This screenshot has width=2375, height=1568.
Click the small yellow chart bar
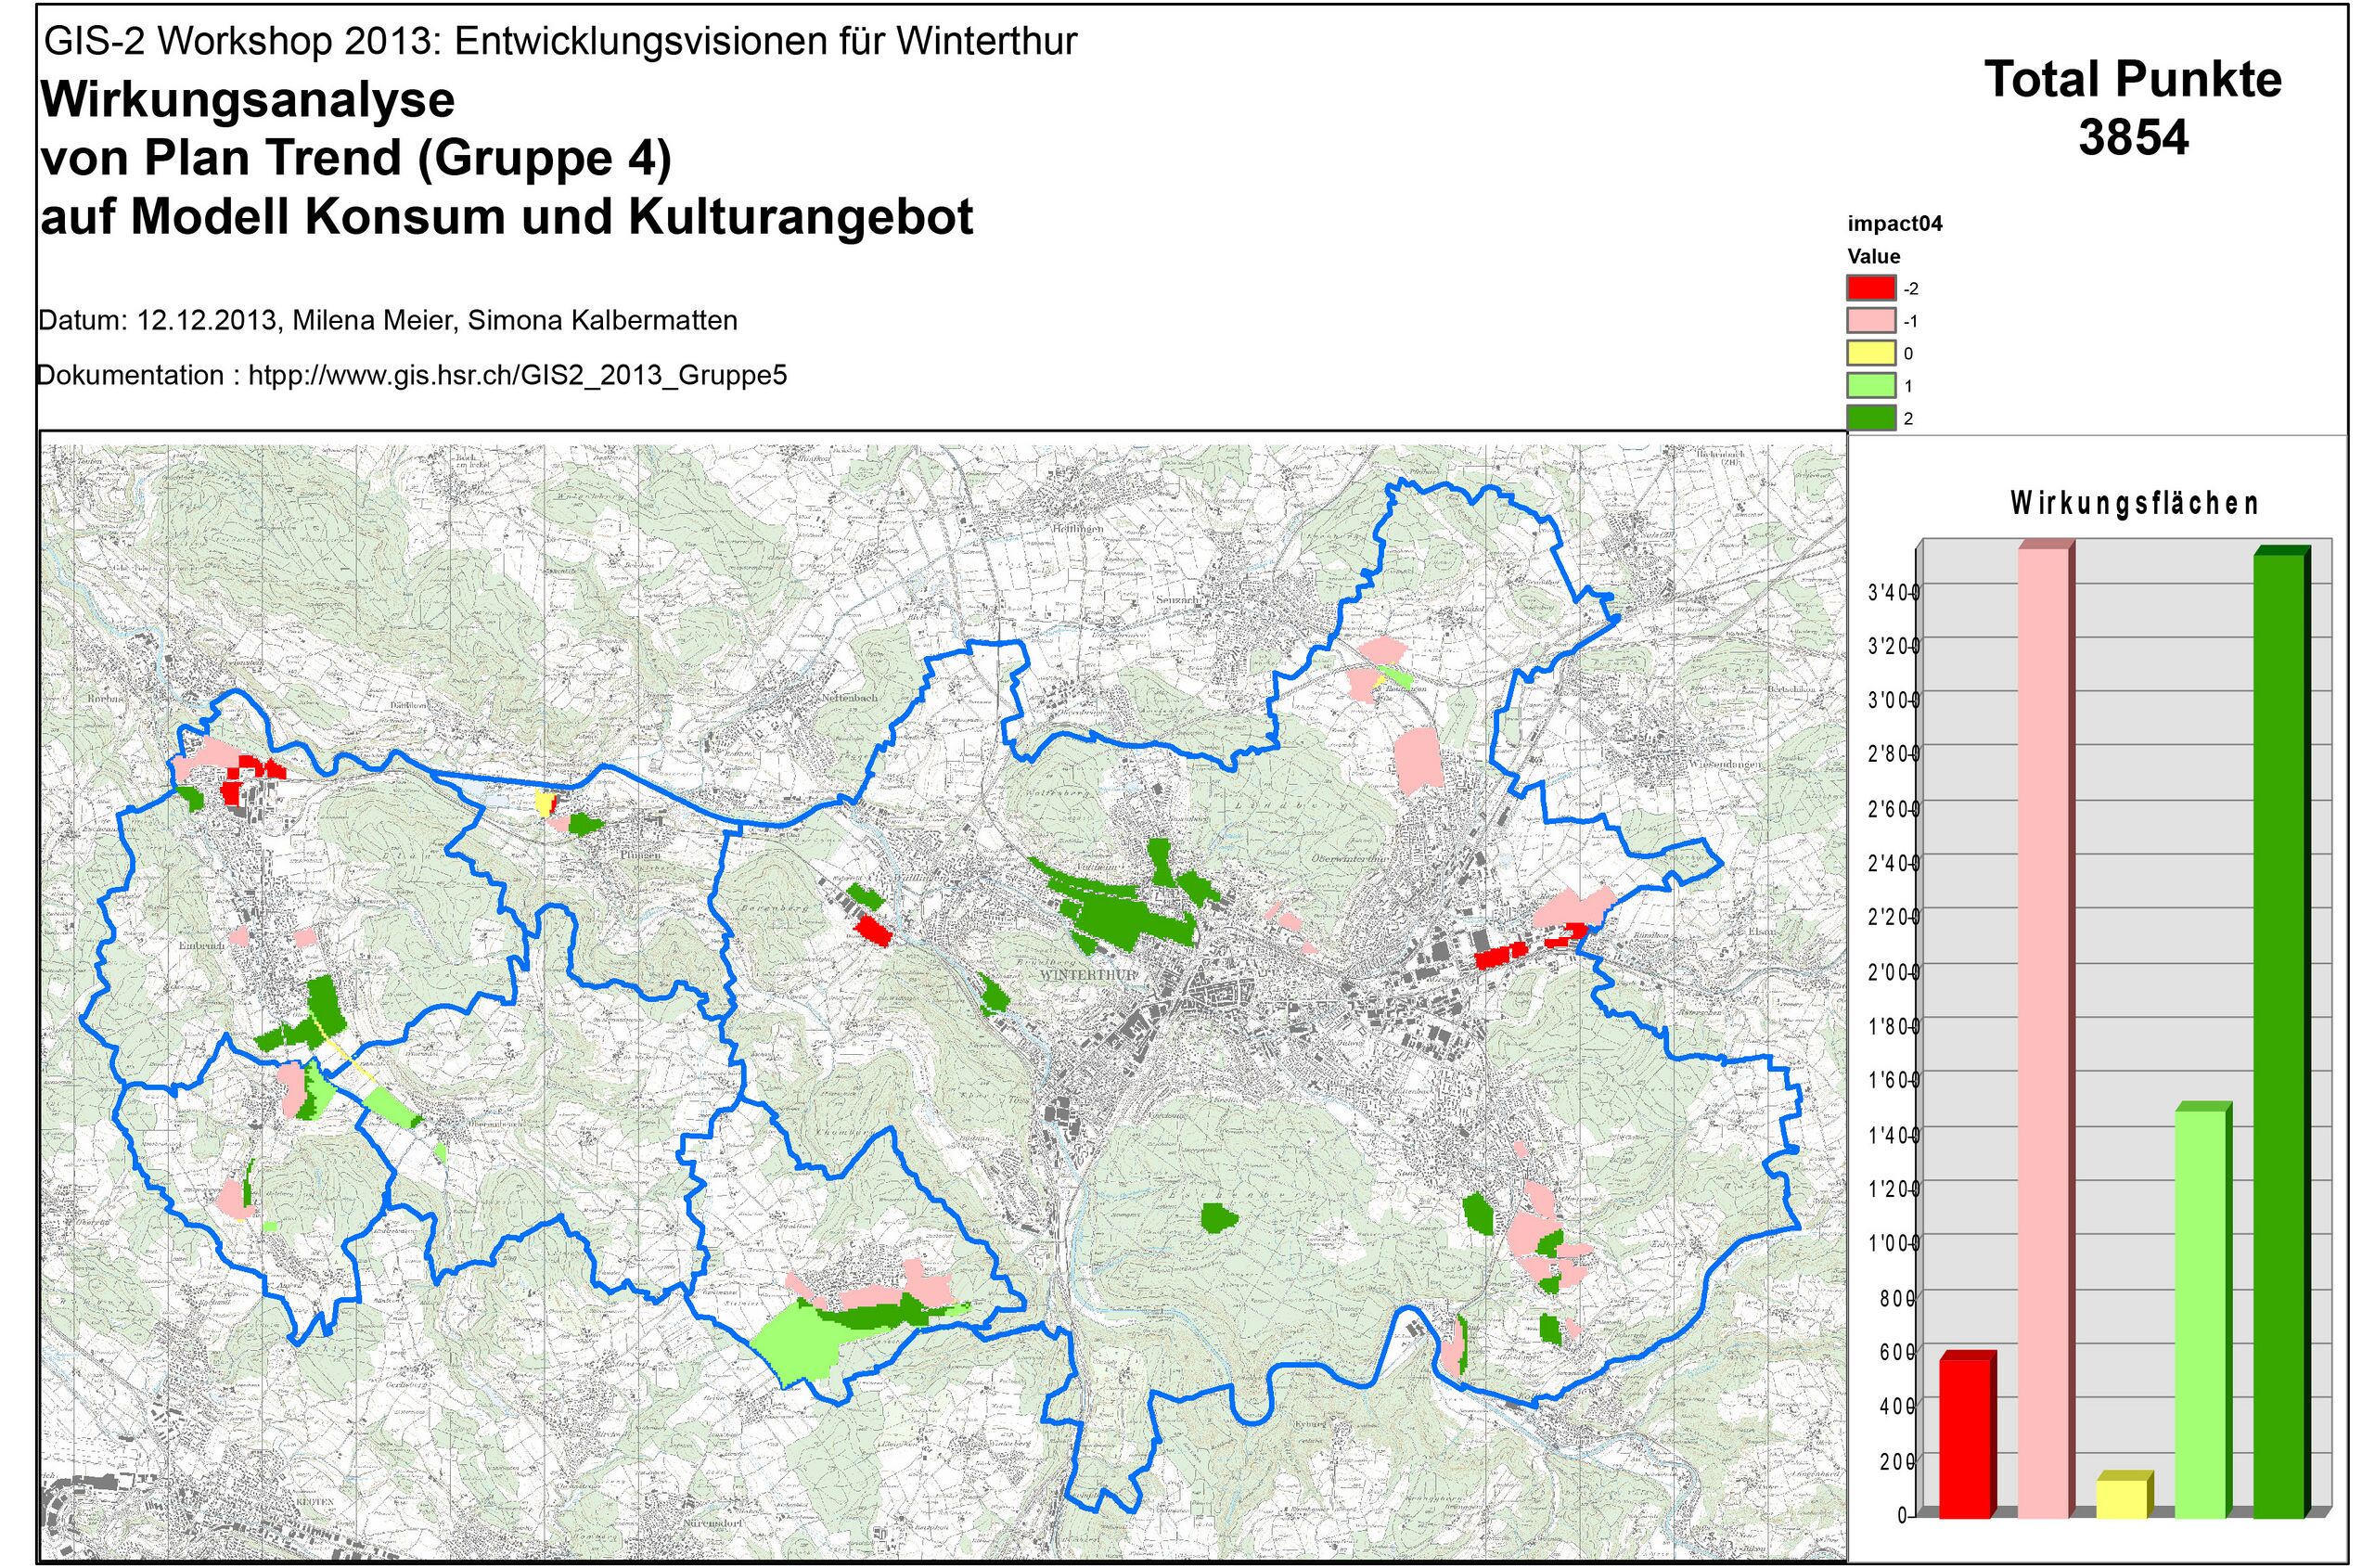[x=2120, y=1498]
